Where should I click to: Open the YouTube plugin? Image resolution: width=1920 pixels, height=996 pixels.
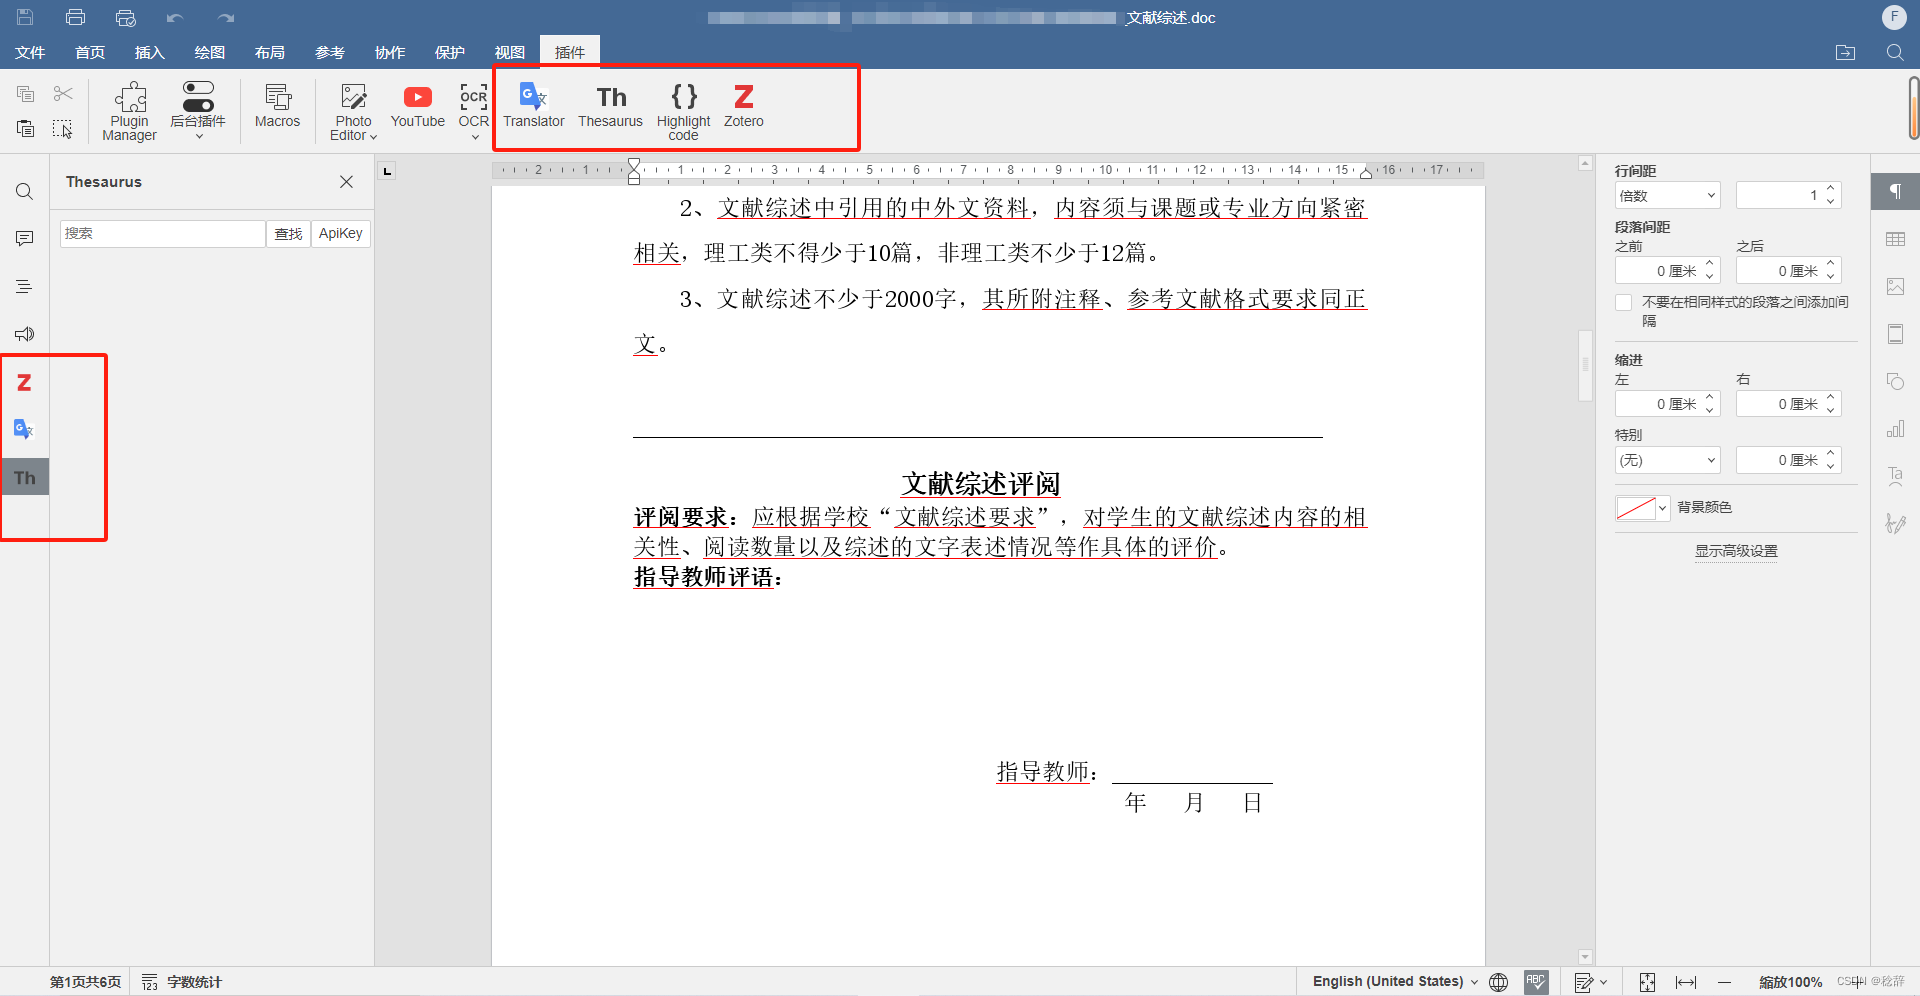click(417, 105)
